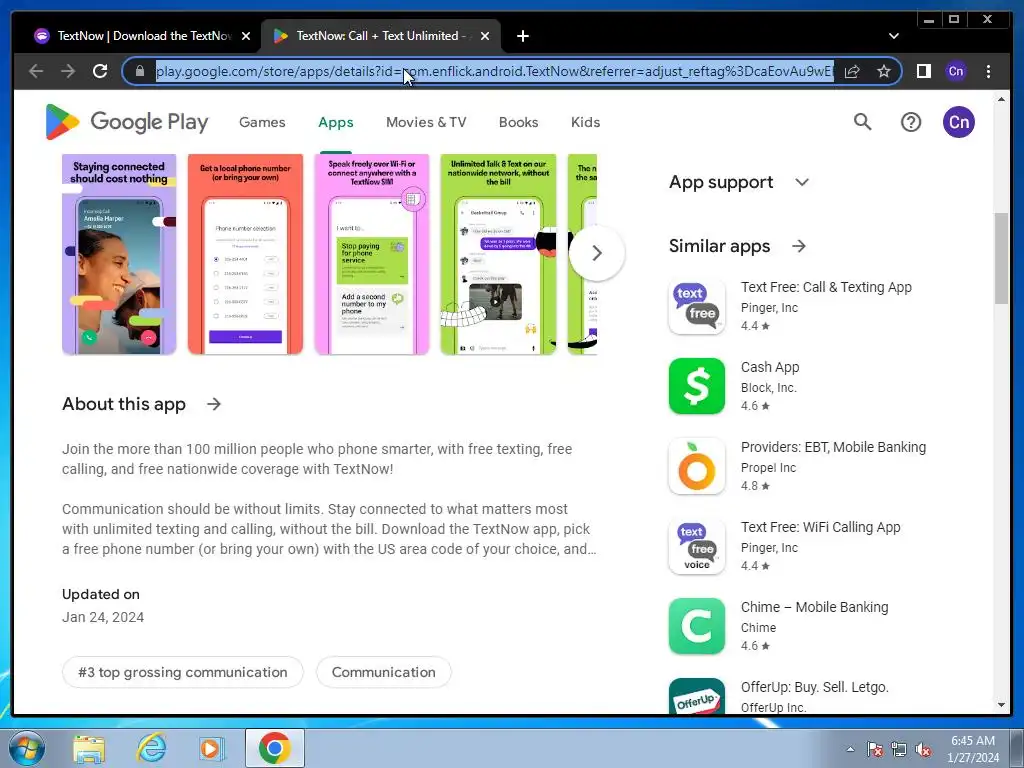Screen dimensions: 1024x768
Task: Open the Providers: EBT, Mobile Banking link
Action: [833, 447]
